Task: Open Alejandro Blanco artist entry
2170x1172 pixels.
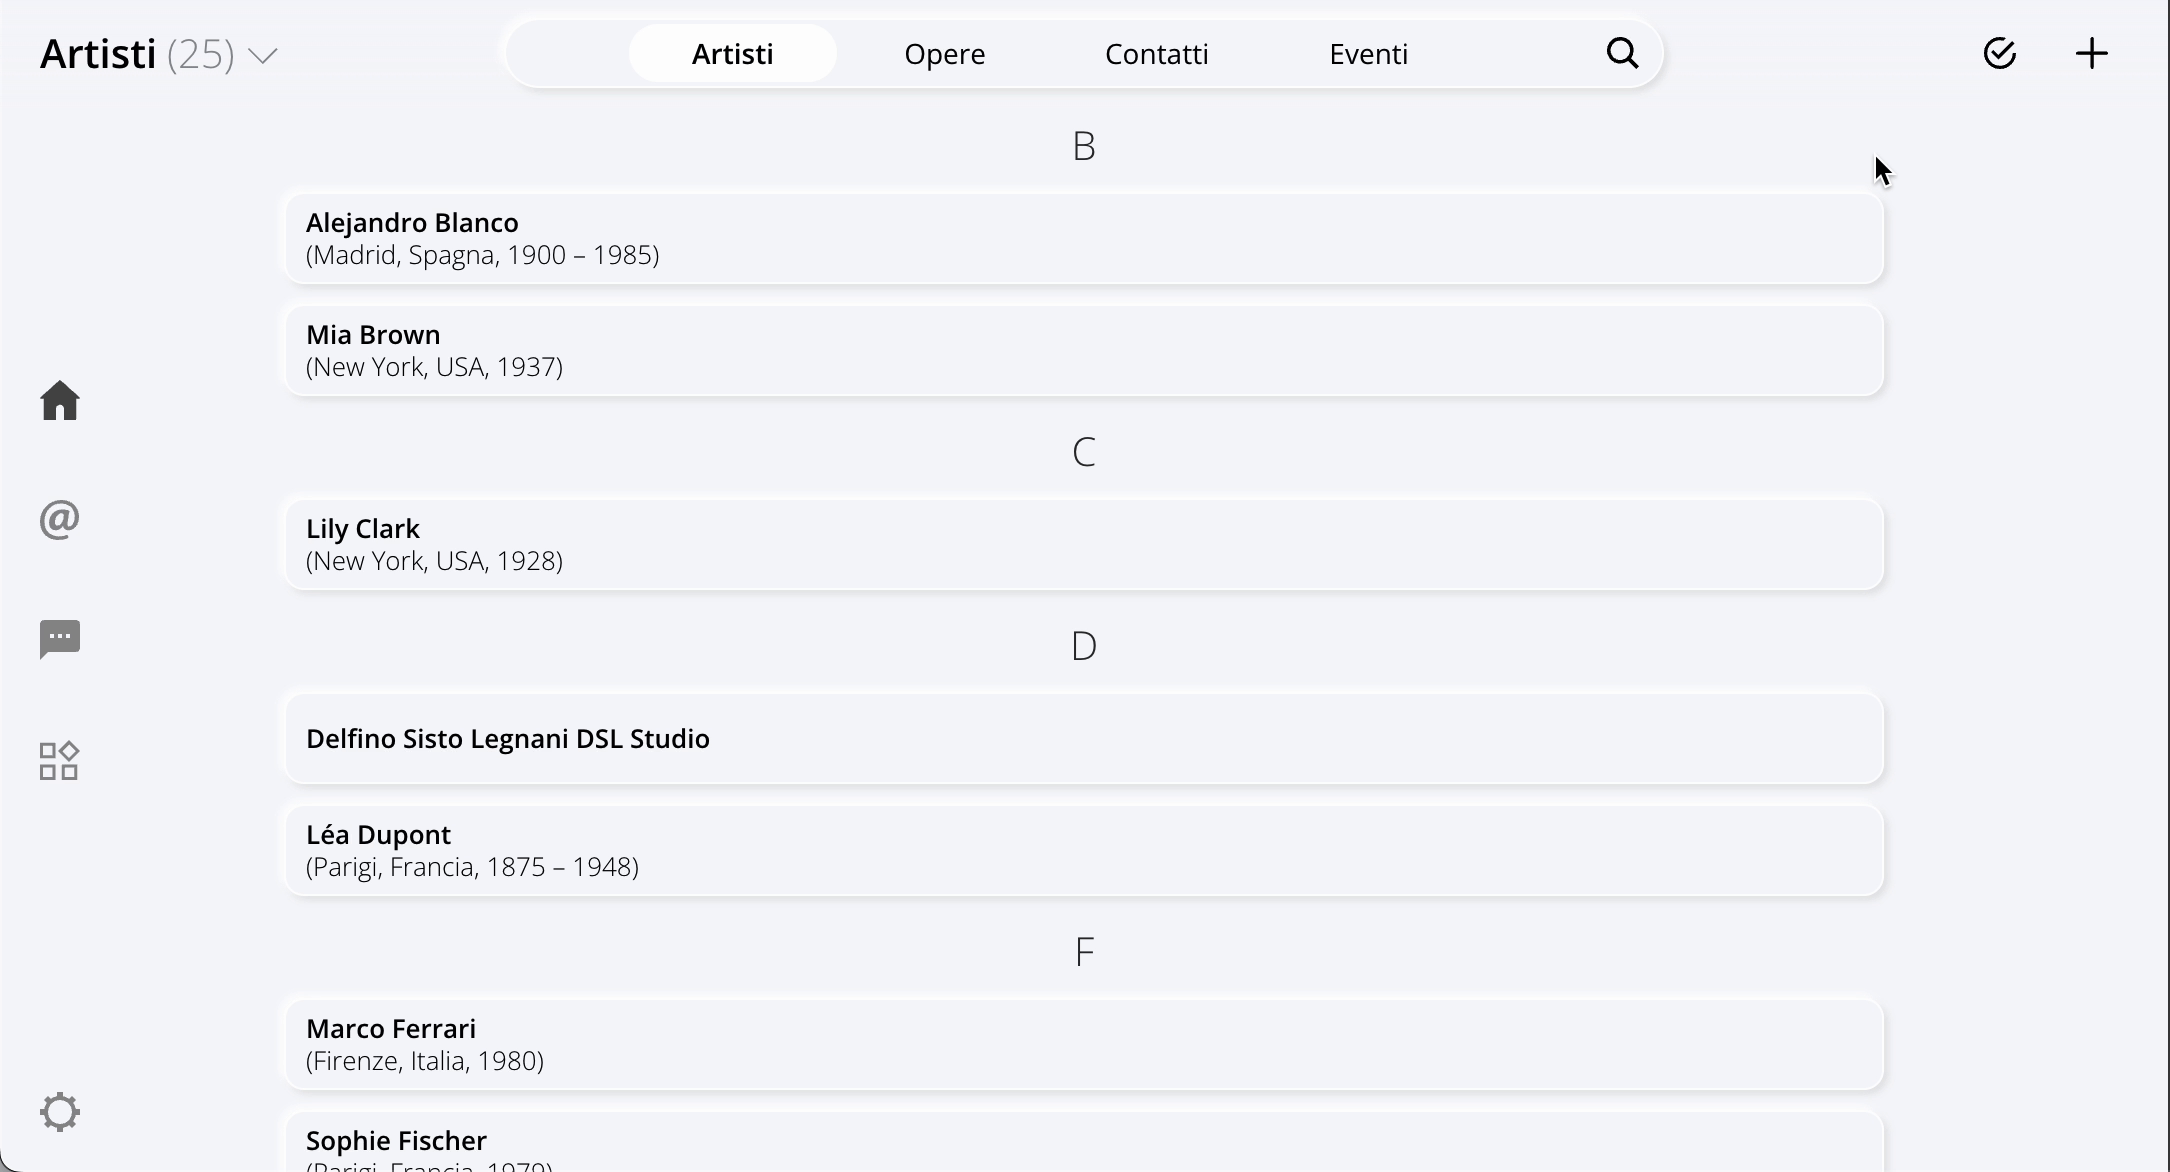Action: [1084, 239]
